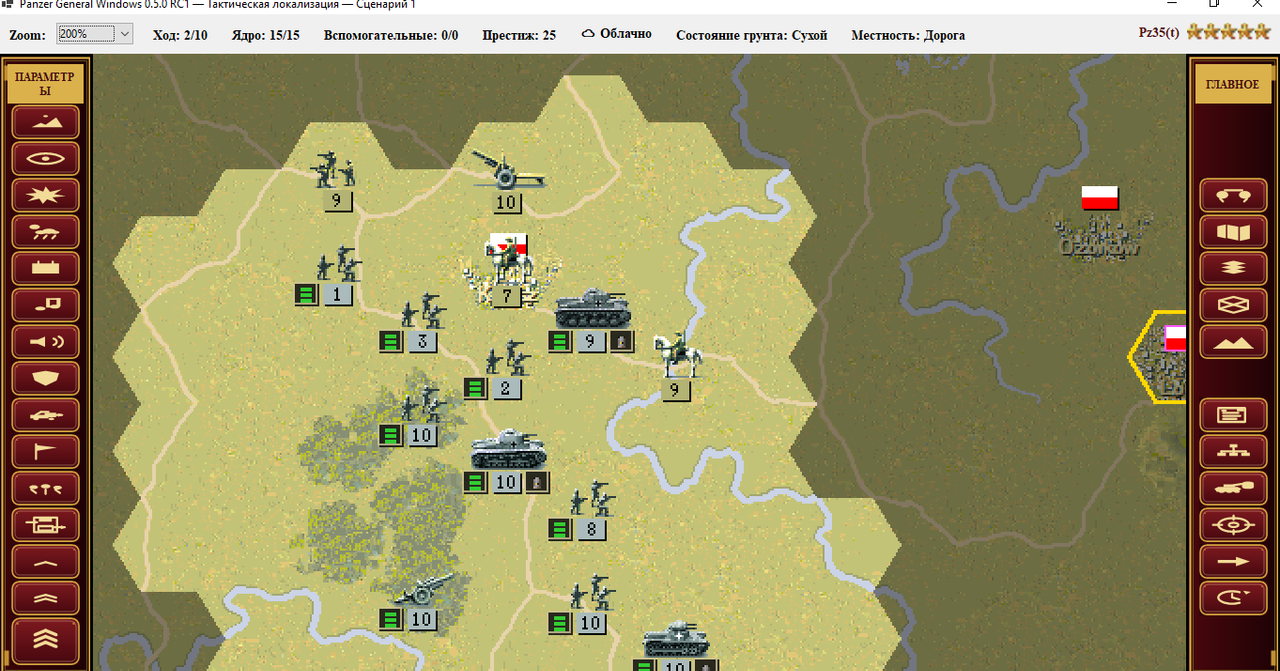Click the yellow-outlined hex with Polish flag

(1160, 356)
